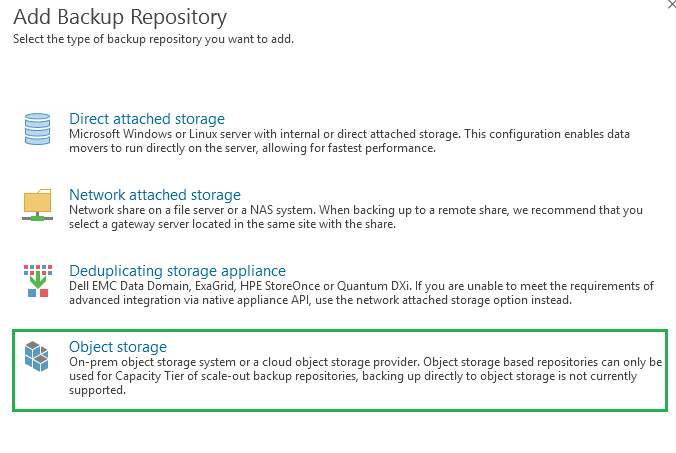Viewport: 676px width, 453px height.
Task: Pick the Object storage title link
Action: (x=117, y=347)
